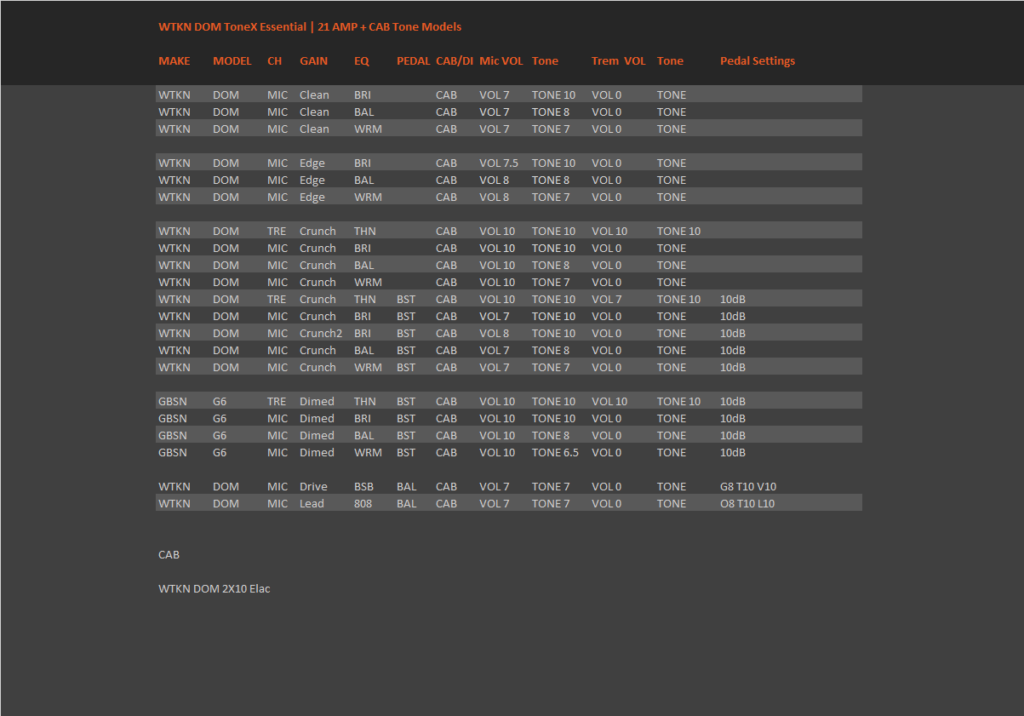This screenshot has width=1024, height=716.
Task: Select G6 in the Dimed BRI row
Action: [x=219, y=418]
